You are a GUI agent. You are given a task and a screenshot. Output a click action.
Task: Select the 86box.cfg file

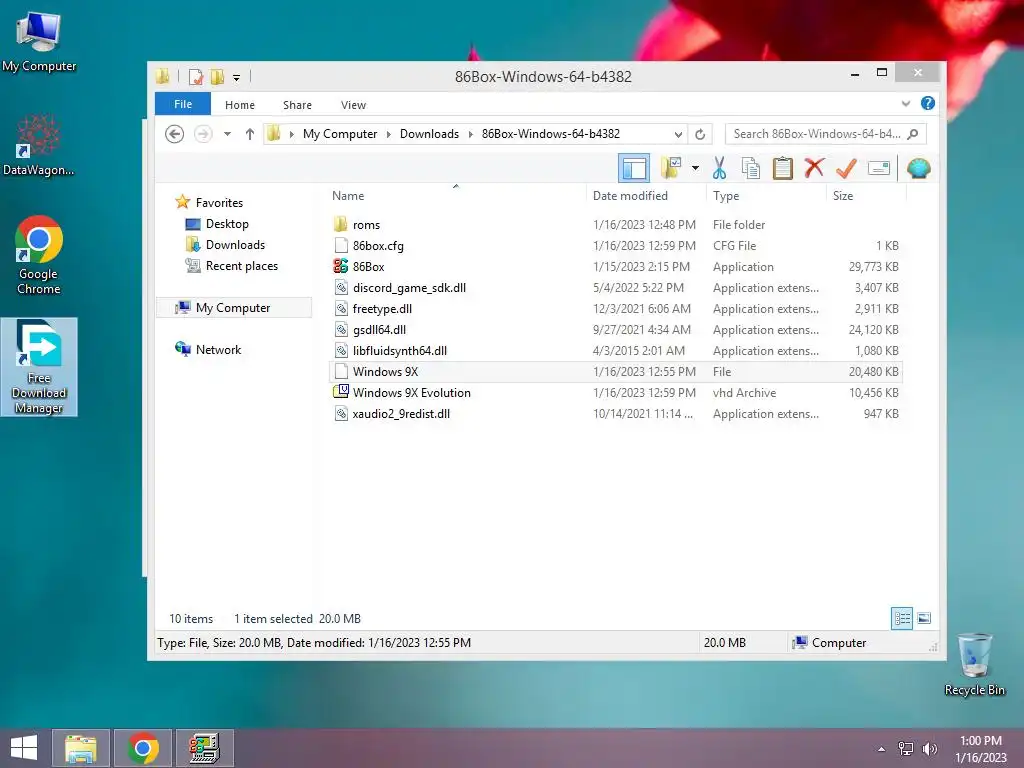click(616, 246)
